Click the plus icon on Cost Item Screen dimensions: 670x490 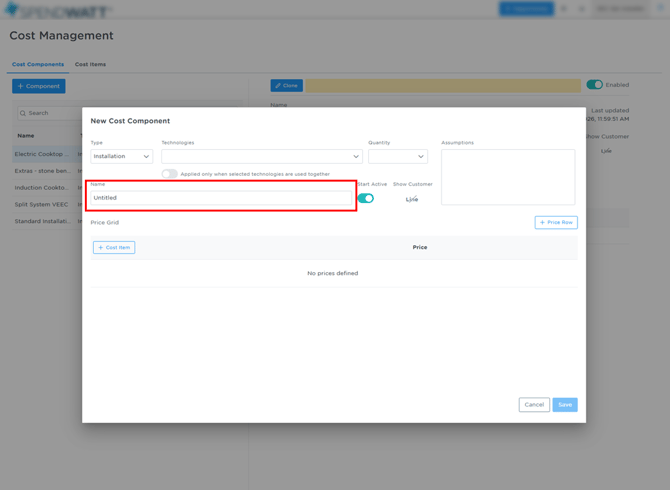pyautogui.click(x=101, y=247)
